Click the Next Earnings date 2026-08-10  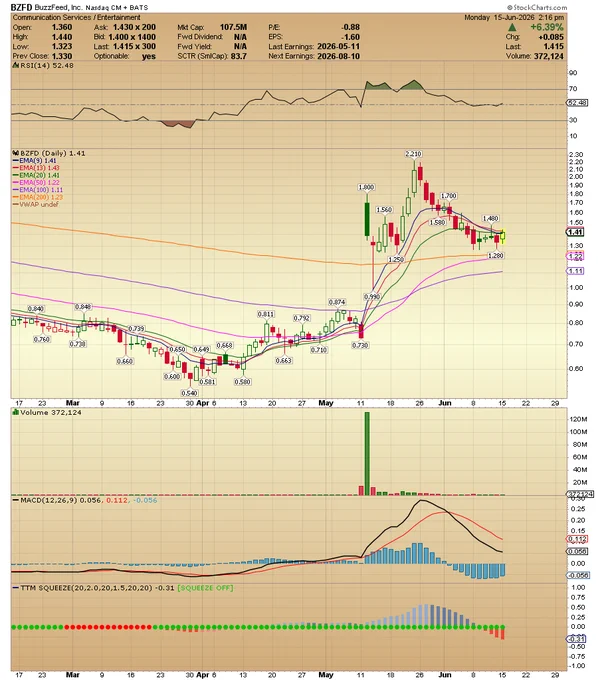338,56
